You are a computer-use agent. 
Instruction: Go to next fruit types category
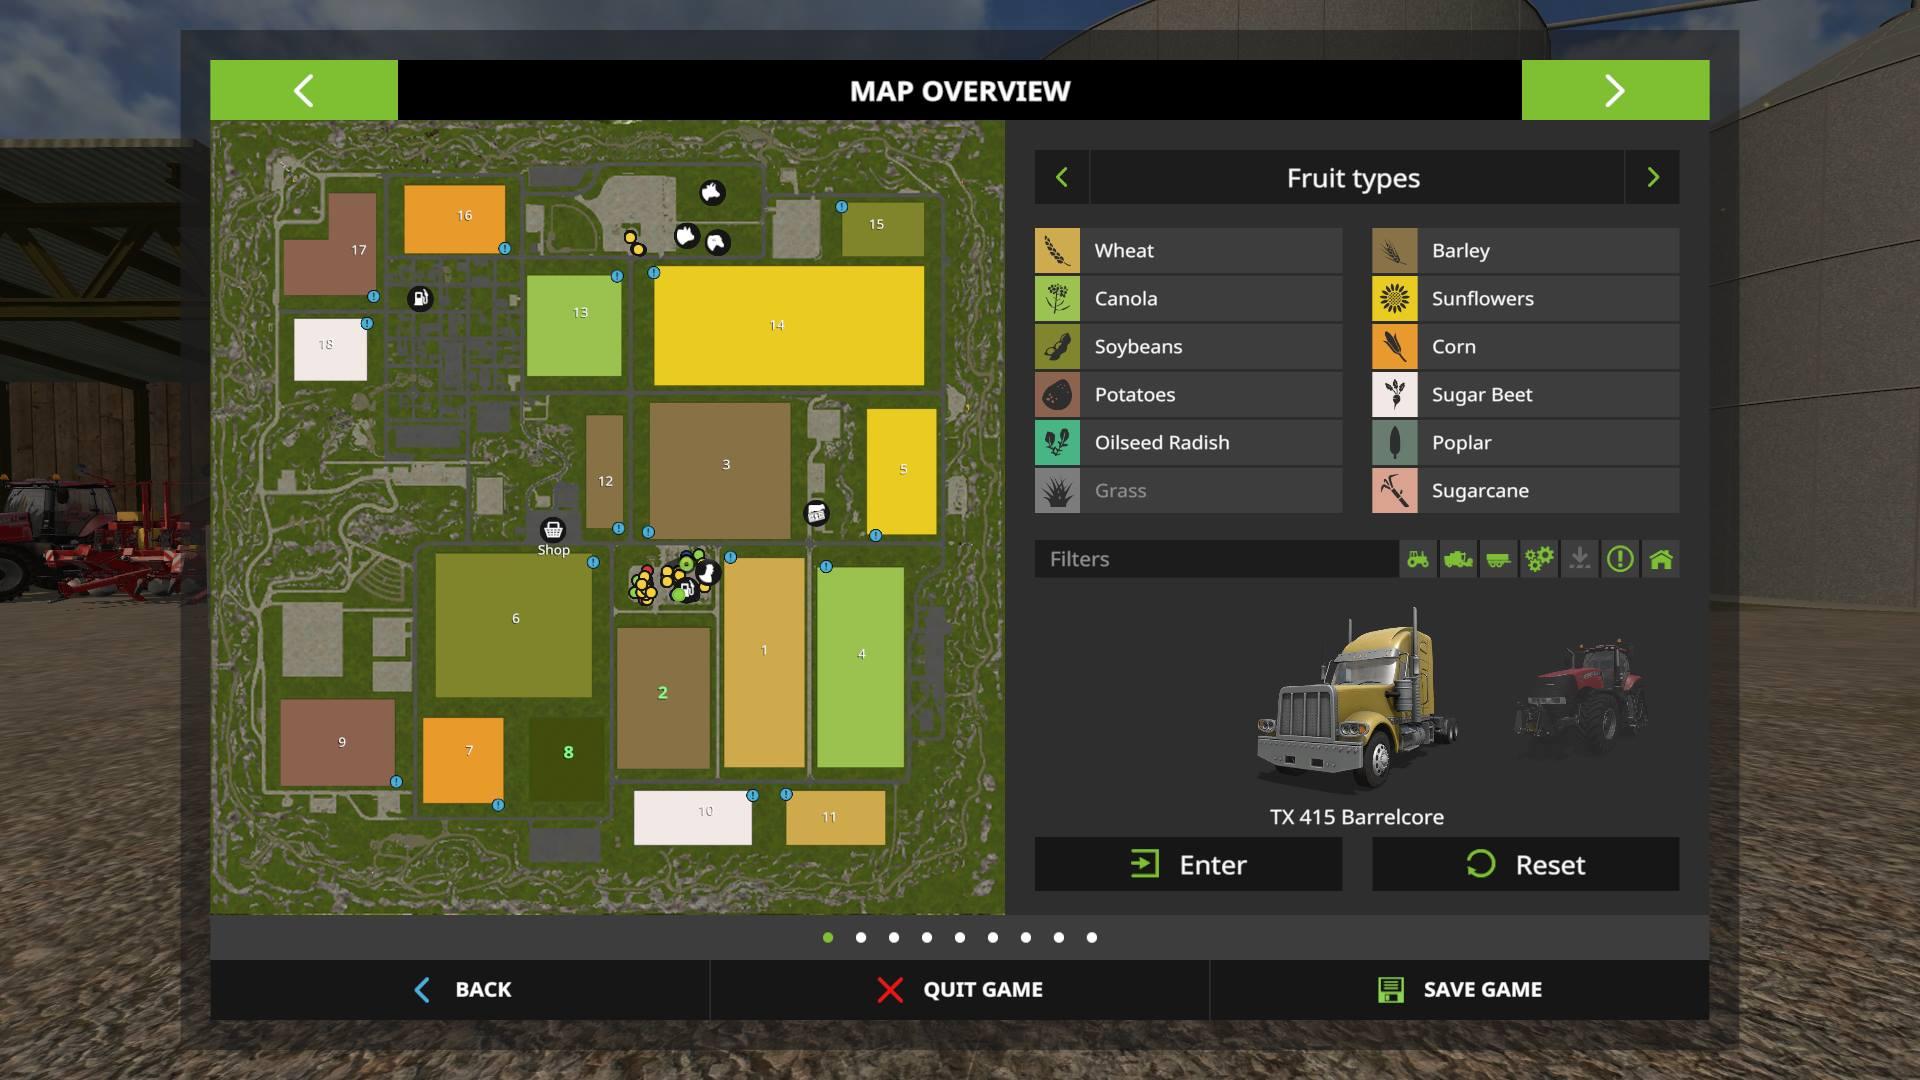(x=1652, y=178)
